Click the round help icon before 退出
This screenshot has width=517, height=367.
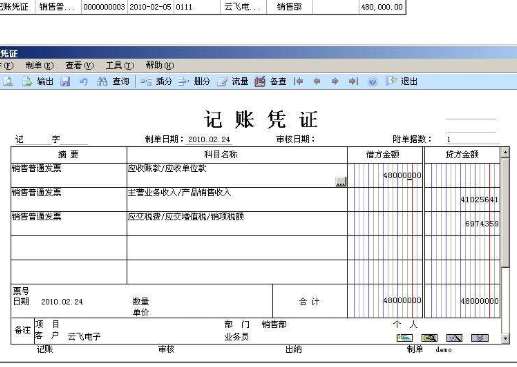click(x=373, y=82)
